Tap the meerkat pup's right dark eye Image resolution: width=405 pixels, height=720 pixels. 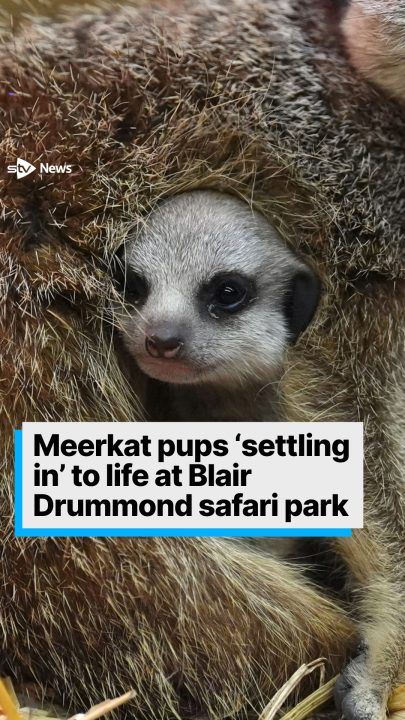click(228, 294)
